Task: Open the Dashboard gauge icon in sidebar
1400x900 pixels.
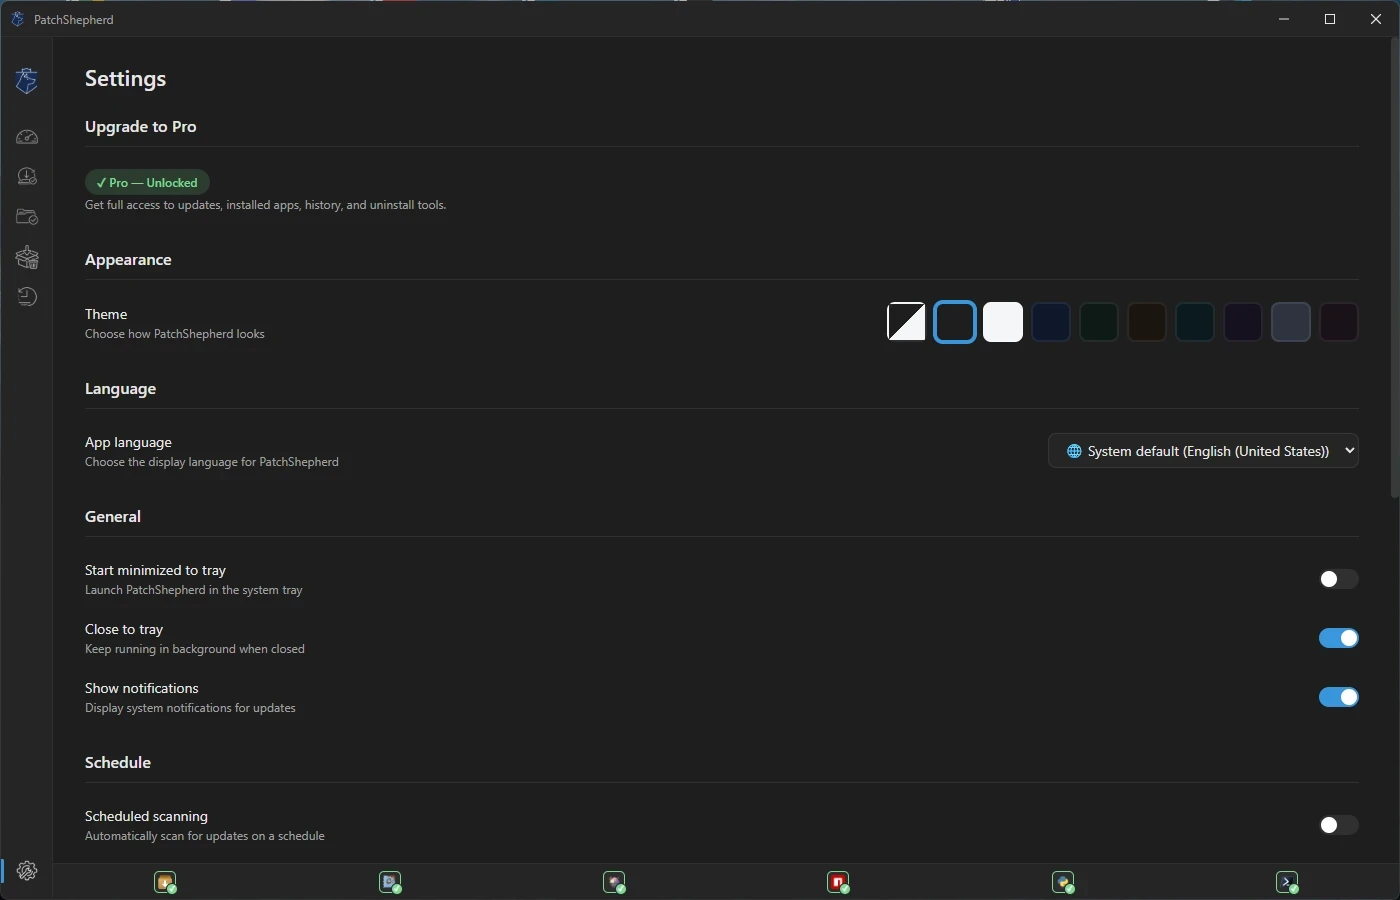Action: (x=27, y=137)
